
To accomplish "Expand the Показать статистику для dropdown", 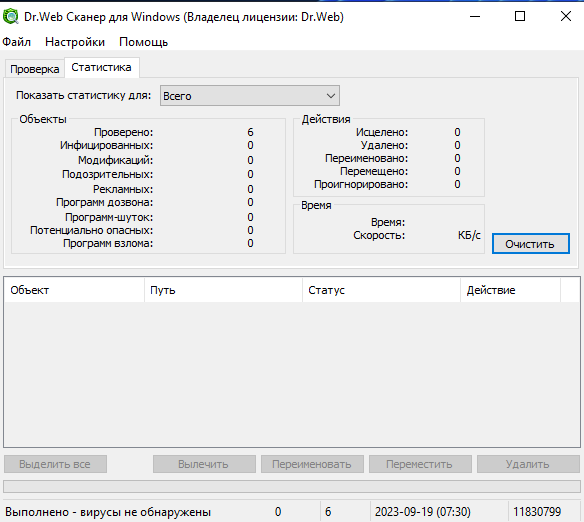I will (x=250, y=96).
